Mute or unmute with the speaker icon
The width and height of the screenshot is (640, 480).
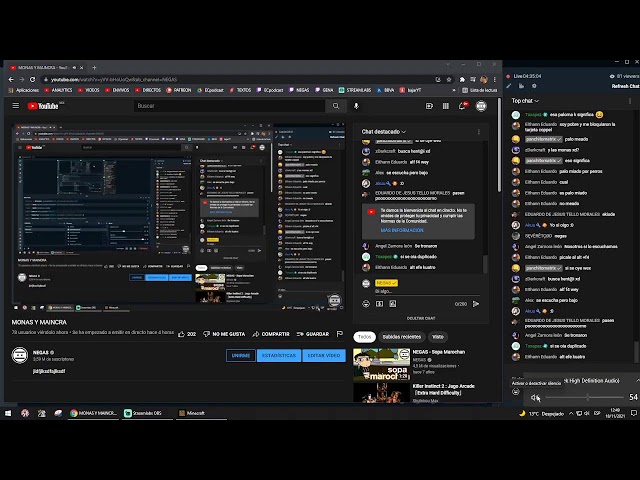coord(535,397)
